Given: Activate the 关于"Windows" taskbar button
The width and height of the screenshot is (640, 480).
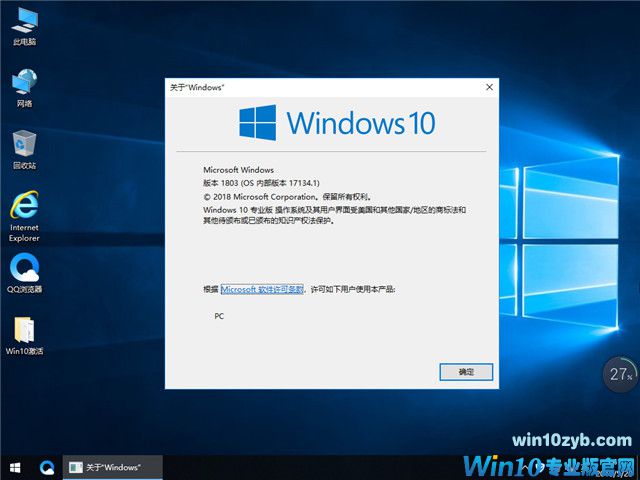Looking at the screenshot, I should (x=113, y=467).
